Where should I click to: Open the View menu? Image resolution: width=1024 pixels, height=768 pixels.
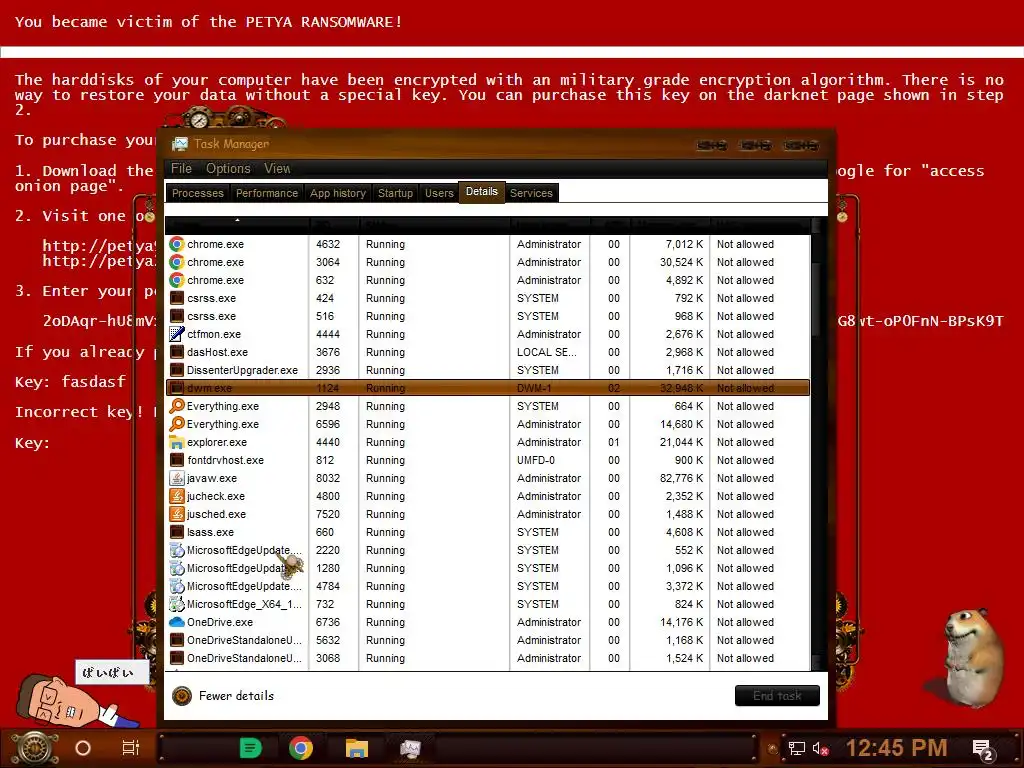(277, 168)
